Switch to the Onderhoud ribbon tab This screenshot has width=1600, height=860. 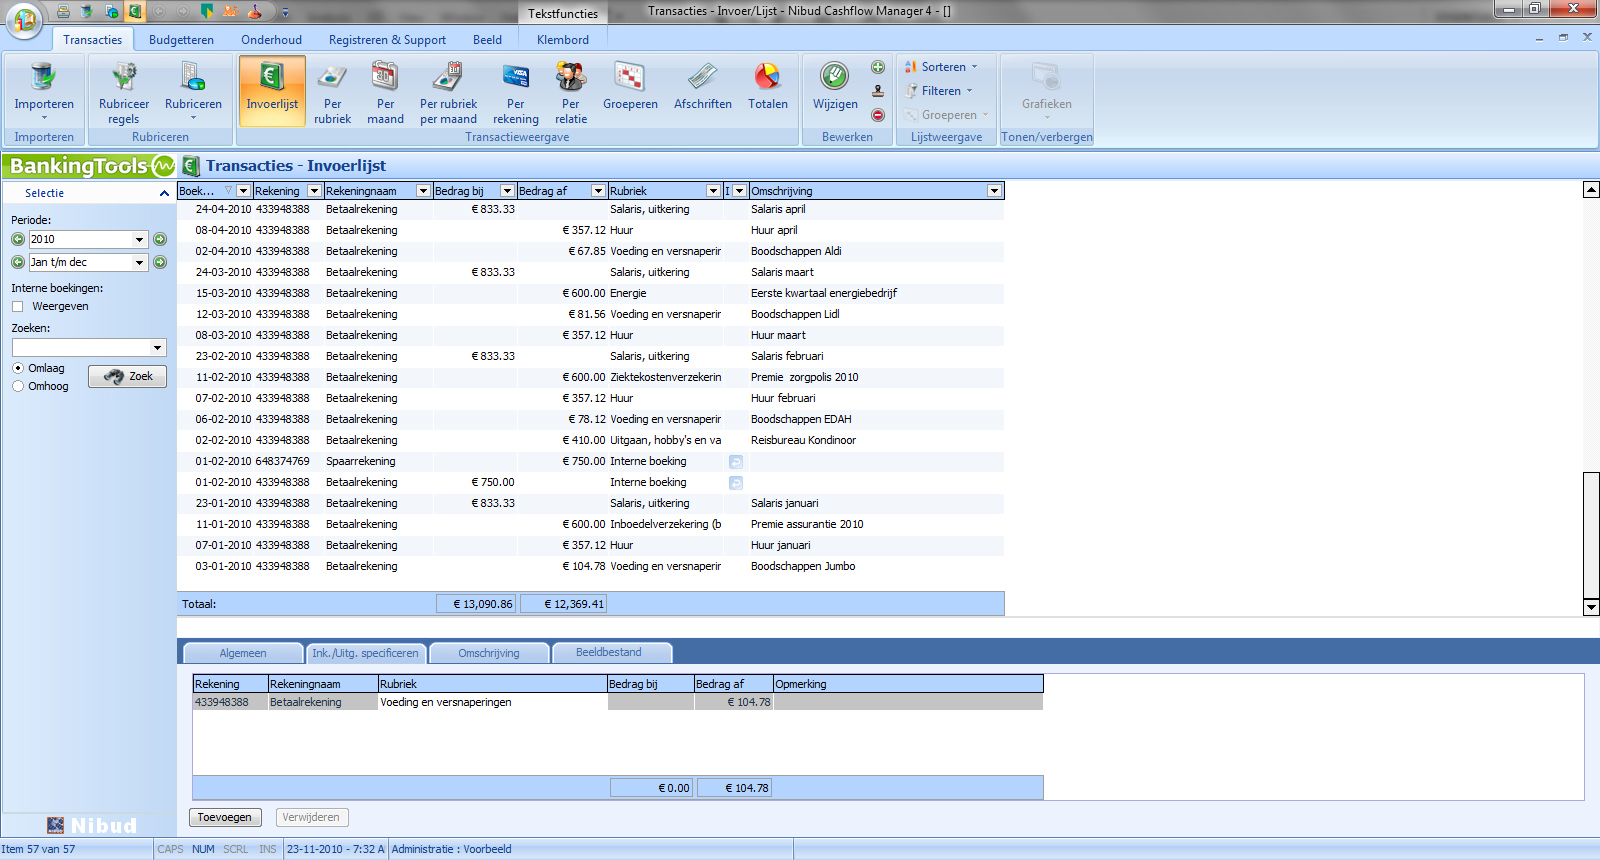tap(271, 40)
